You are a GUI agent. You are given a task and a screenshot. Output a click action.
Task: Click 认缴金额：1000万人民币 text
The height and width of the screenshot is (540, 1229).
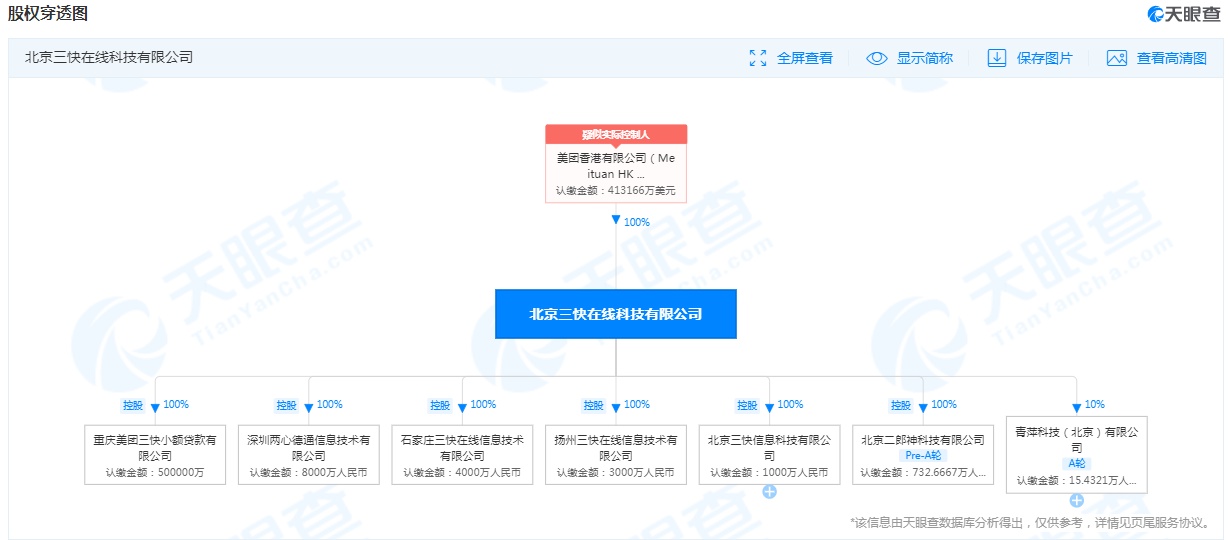click(x=769, y=472)
